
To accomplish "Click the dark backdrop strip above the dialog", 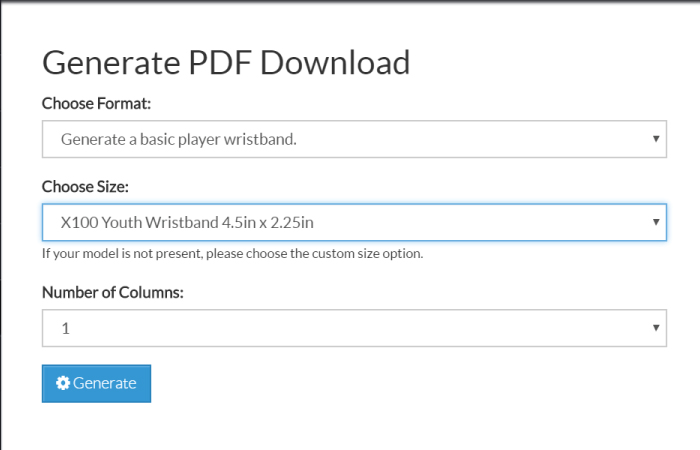I will click(350, 1).
